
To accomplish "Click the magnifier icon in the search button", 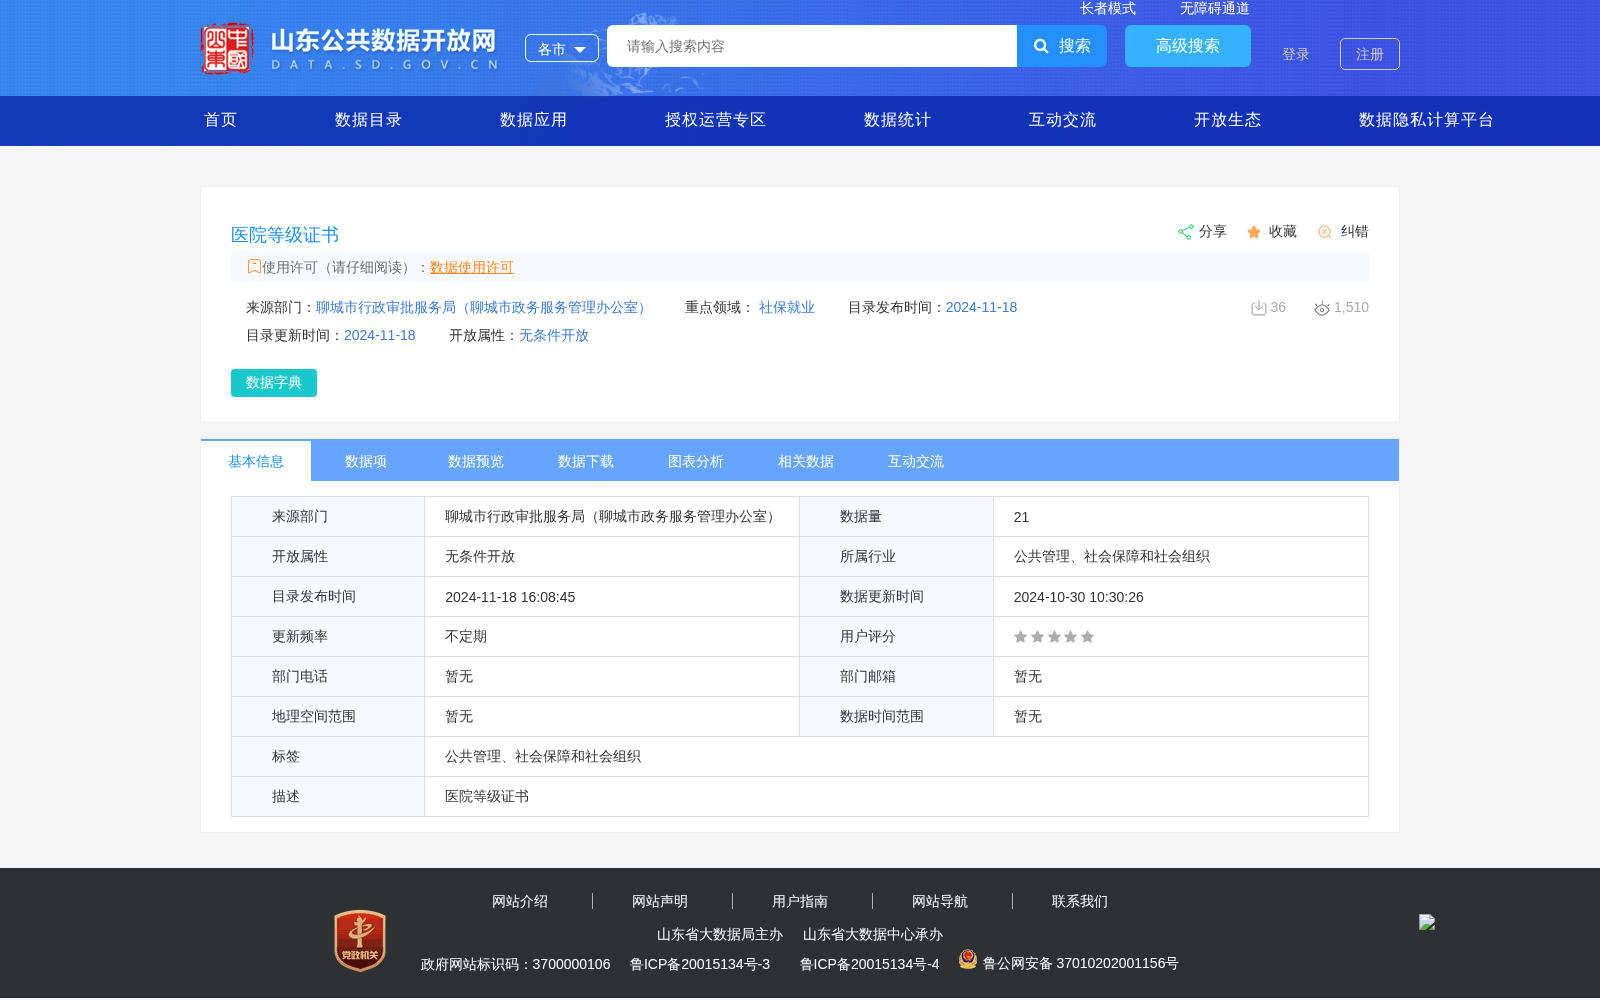I will tap(1041, 46).
